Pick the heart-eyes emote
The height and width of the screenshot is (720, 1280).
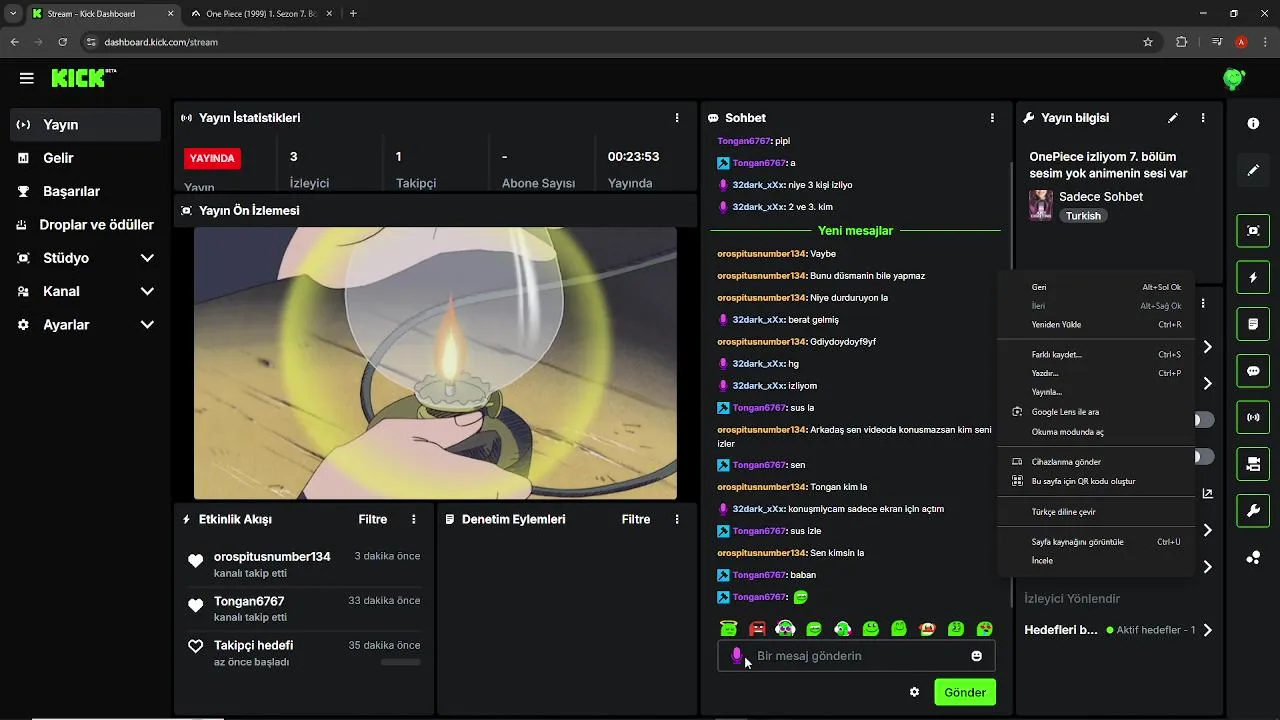click(985, 628)
